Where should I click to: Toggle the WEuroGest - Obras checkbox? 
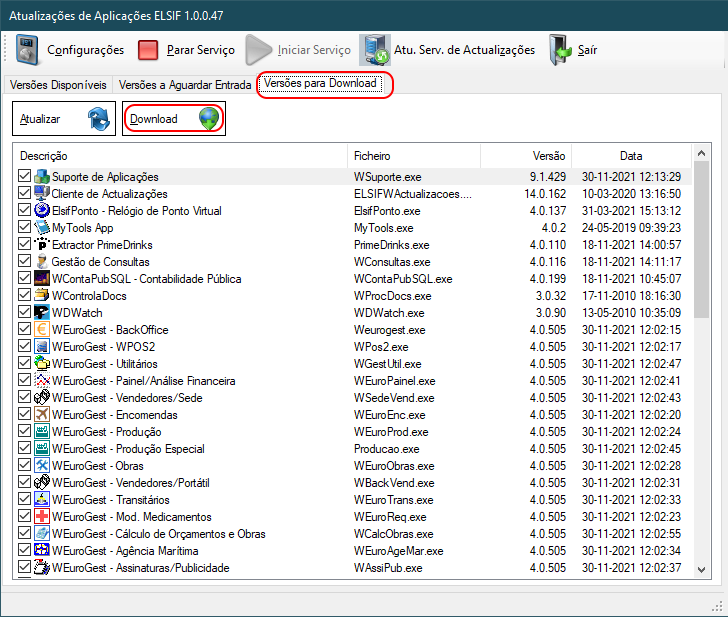click(x=25, y=466)
